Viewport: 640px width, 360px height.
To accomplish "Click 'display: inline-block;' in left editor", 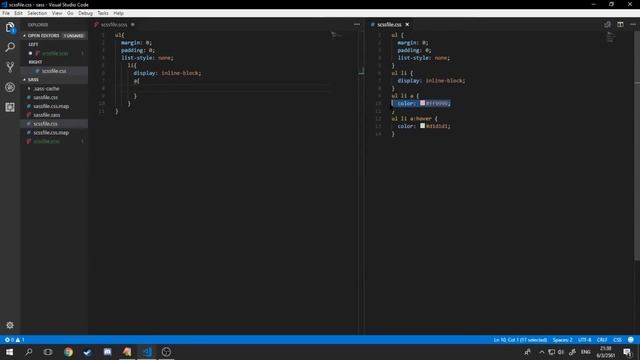I will pyautogui.click(x=167, y=73).
